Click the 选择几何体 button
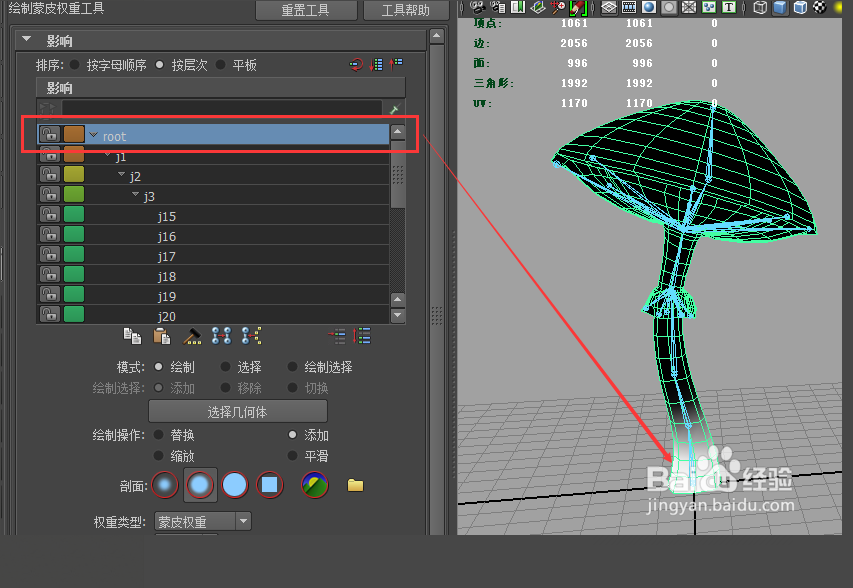853x588 pixels. (x=238, y=411)
